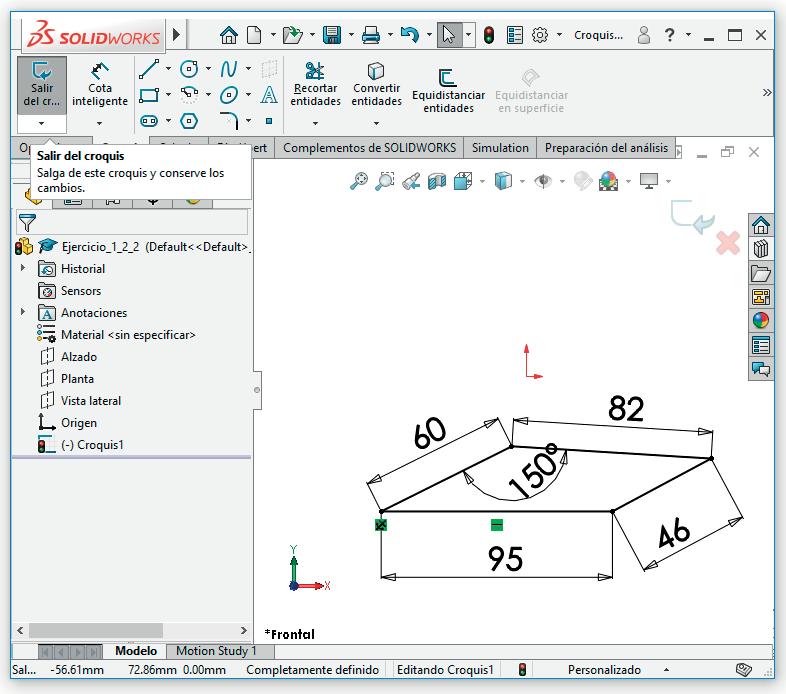Select the Ellipse sketch tool
Image resolution: width=786 pixels, height=694 pixels.
tap(229, 95)
